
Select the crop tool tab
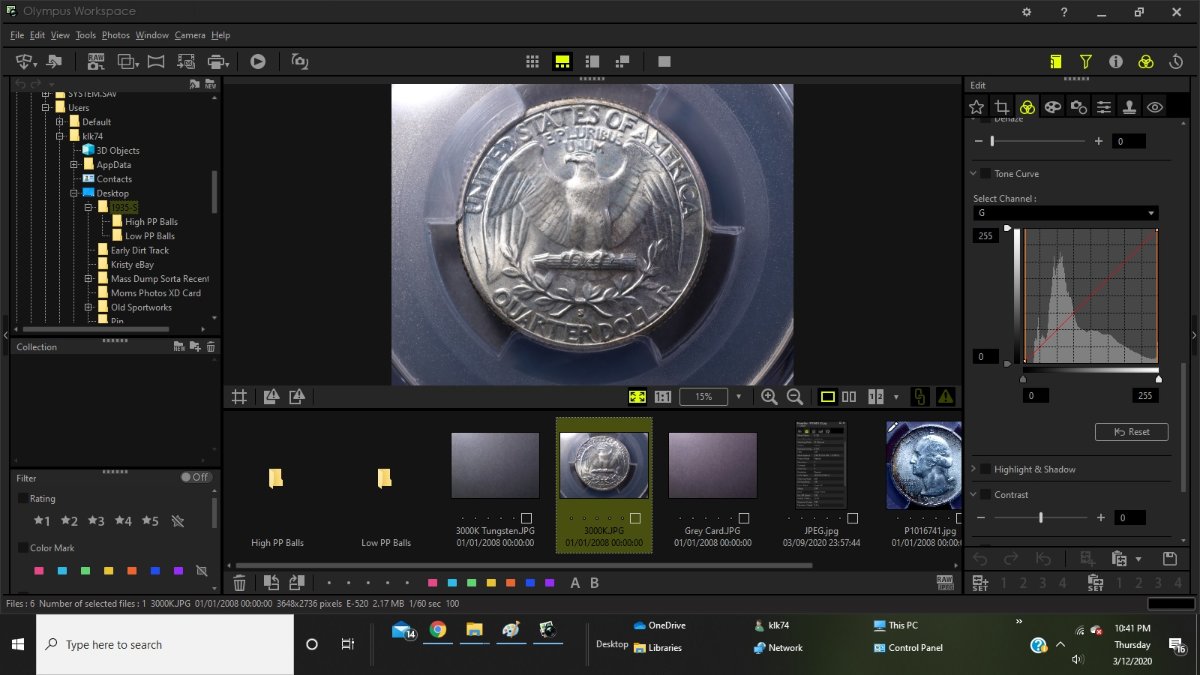[1002, 107]
